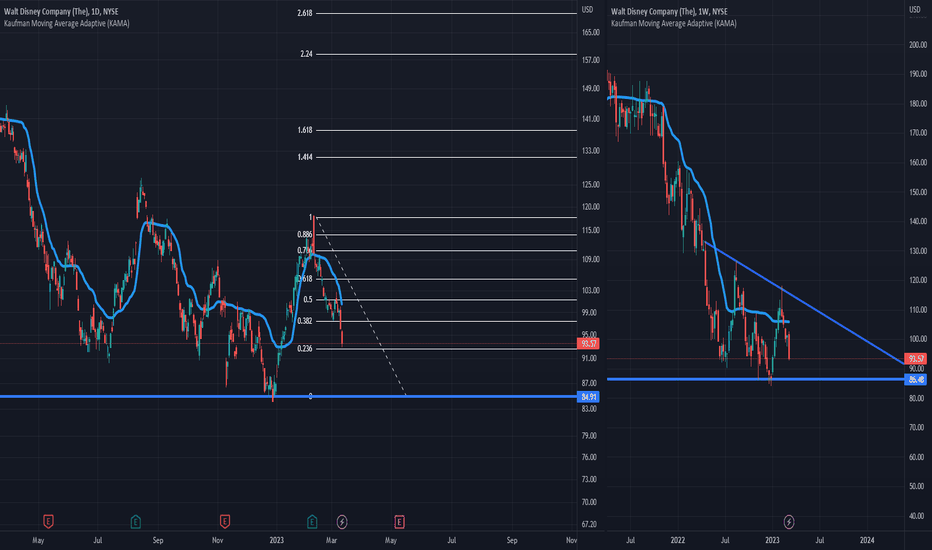Select the 1.414 Fibonacci level label
This screenshot has width=932, height=550.
click(305, 158)
